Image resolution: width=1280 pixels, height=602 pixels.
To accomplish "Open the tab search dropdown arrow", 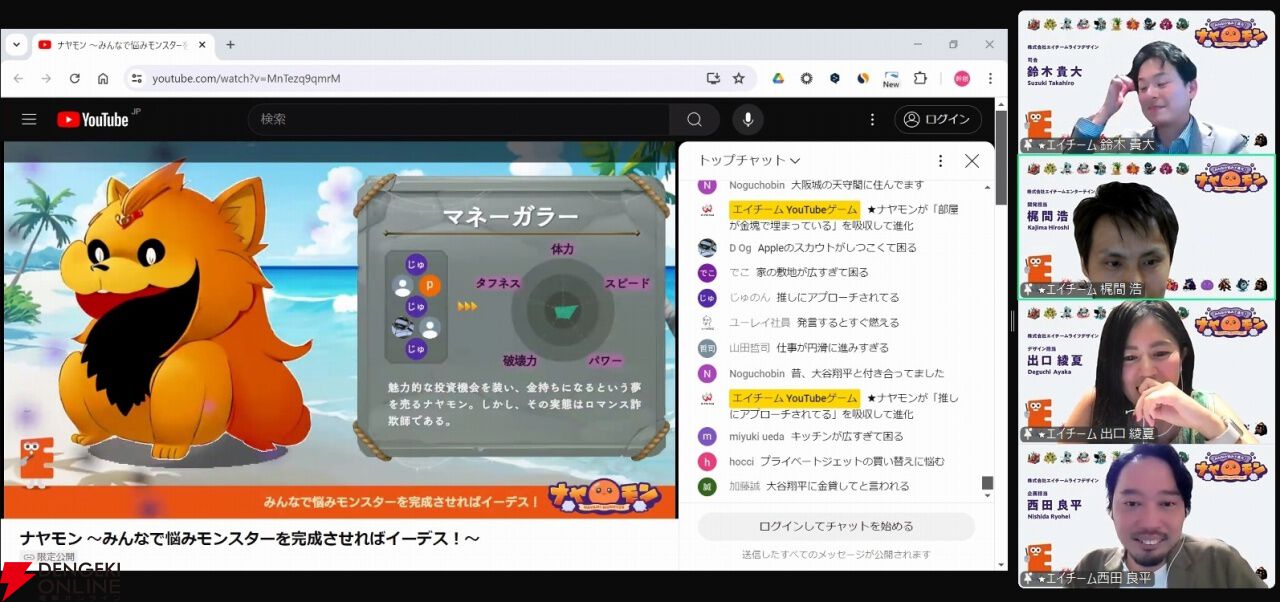I will (16, 45).
